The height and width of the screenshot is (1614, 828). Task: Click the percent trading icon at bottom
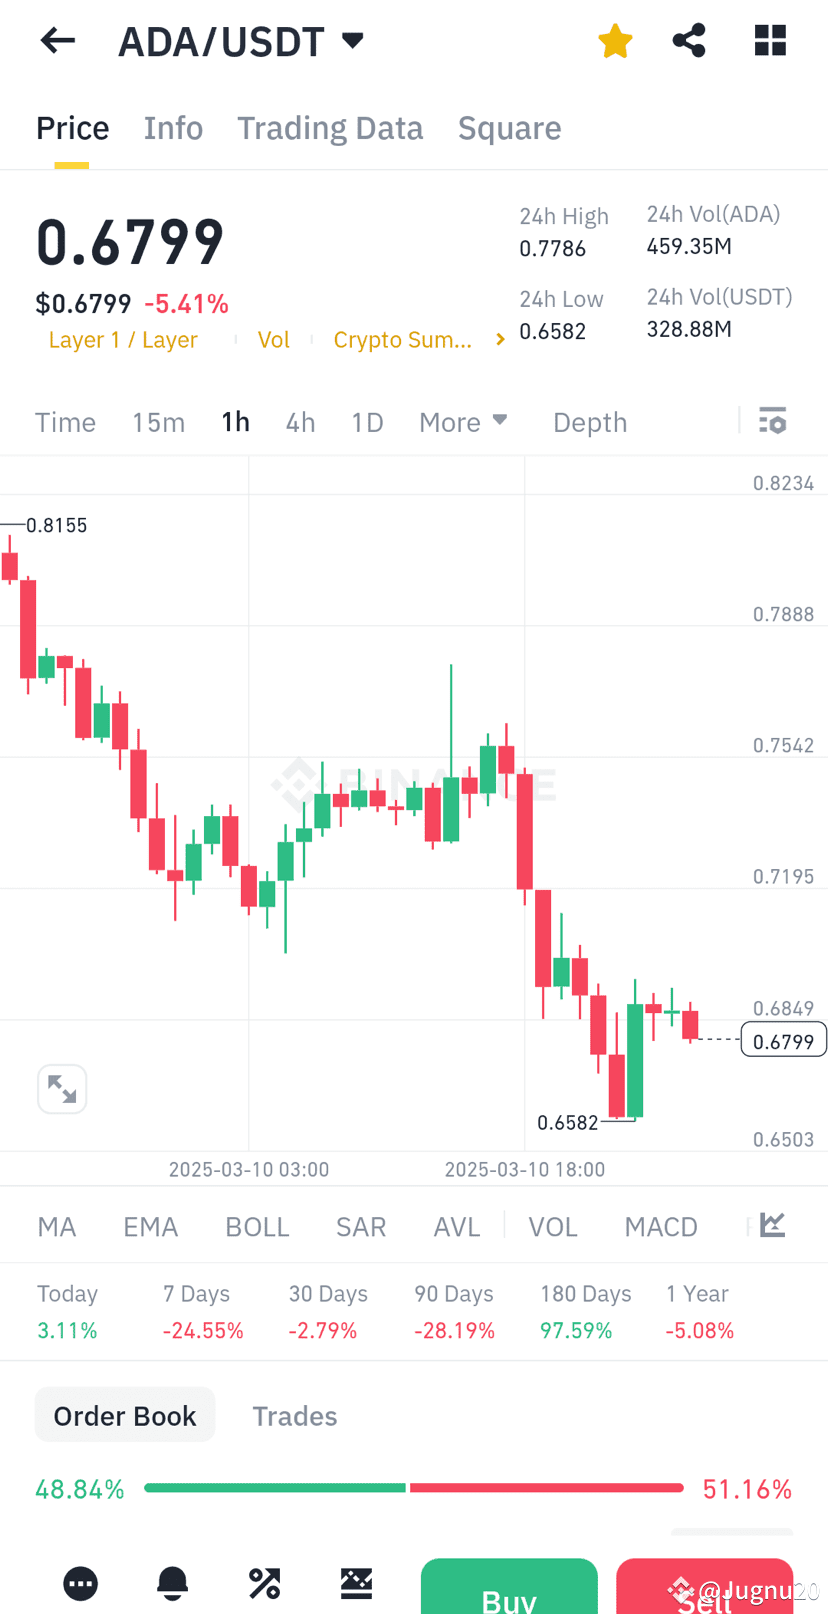264,1583
